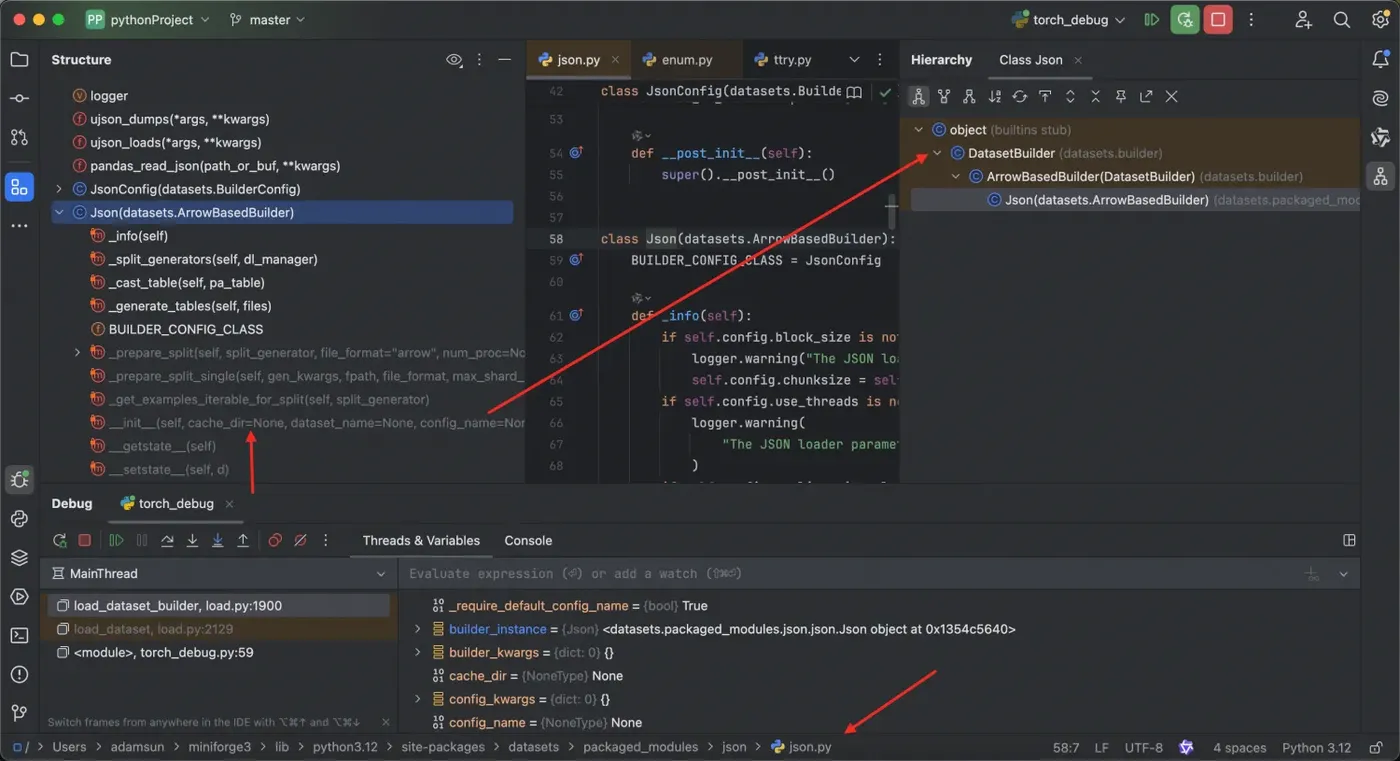Open the torch_debug run configuration dropdown
Image resolution: width=1400 pixels, height=761 pixels.
[x=1068, y=19]
